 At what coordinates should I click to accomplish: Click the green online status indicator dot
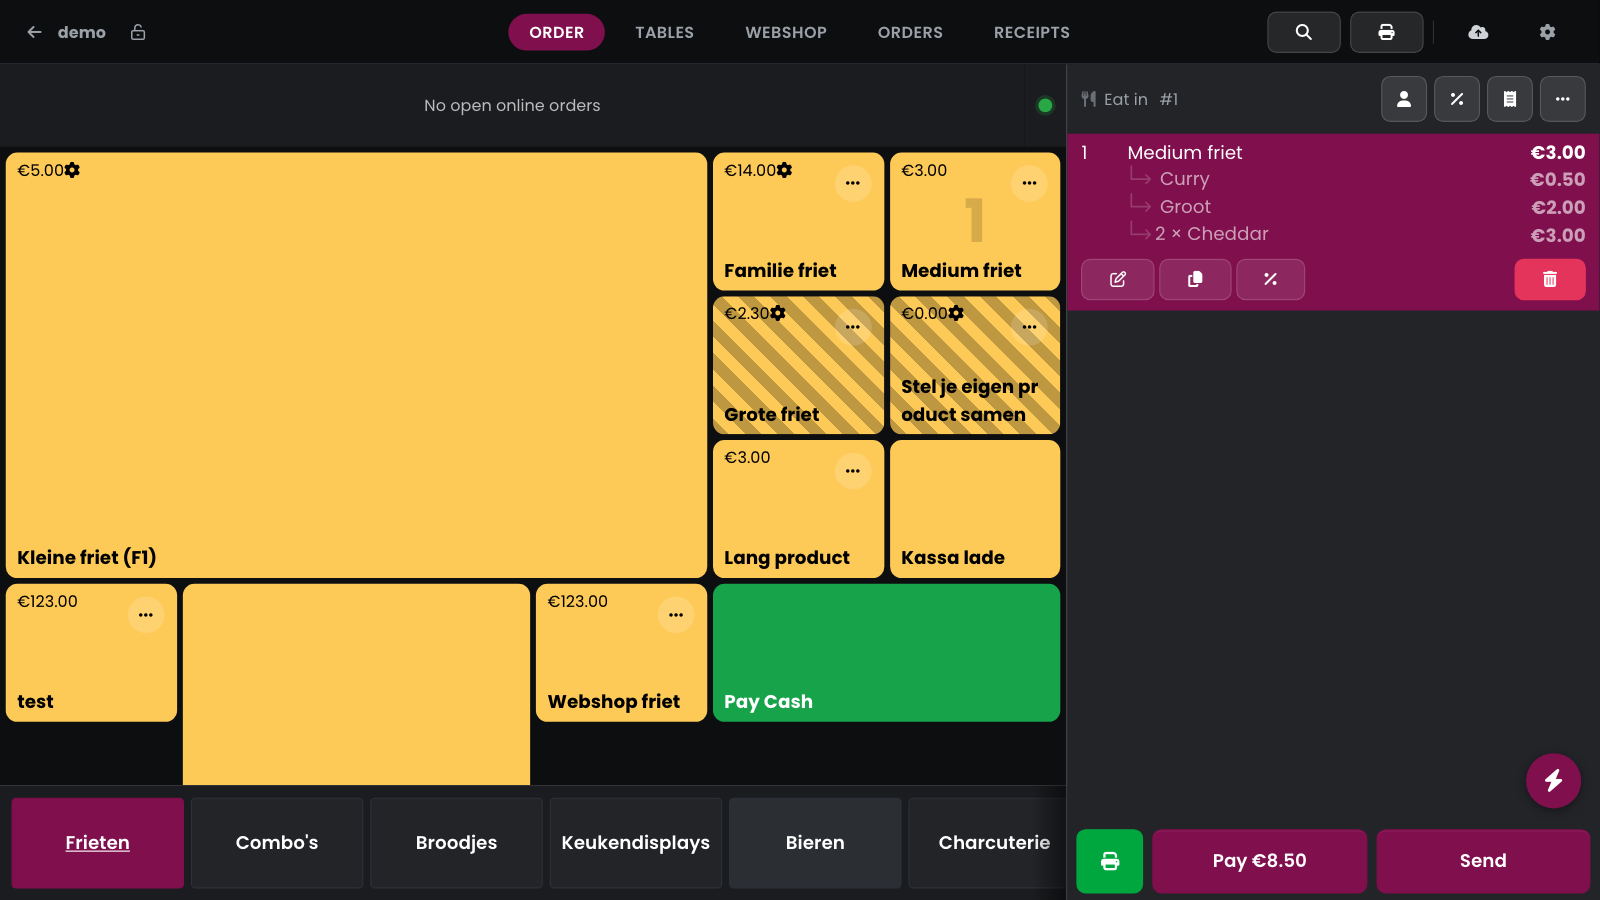[x=1045, y=105]
